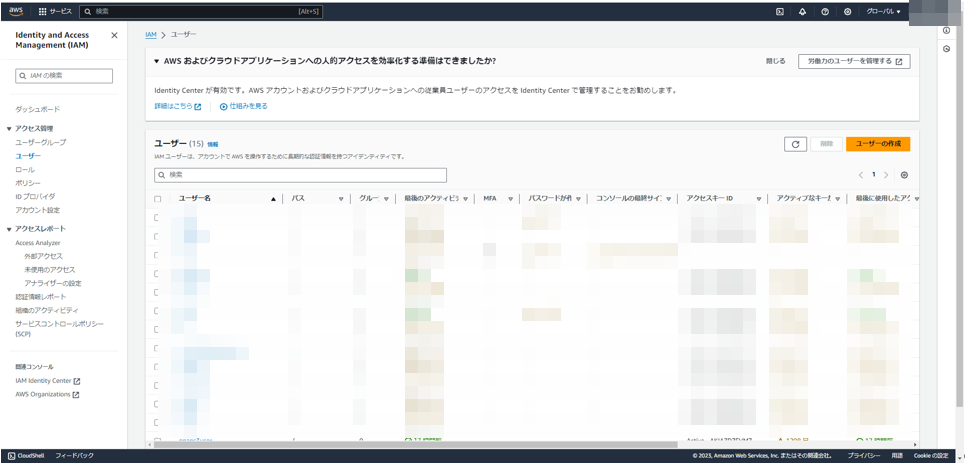965x466 pixels.
Task: Focus the top AWS 検索 search bar
Action: click(x=201, y=12)
